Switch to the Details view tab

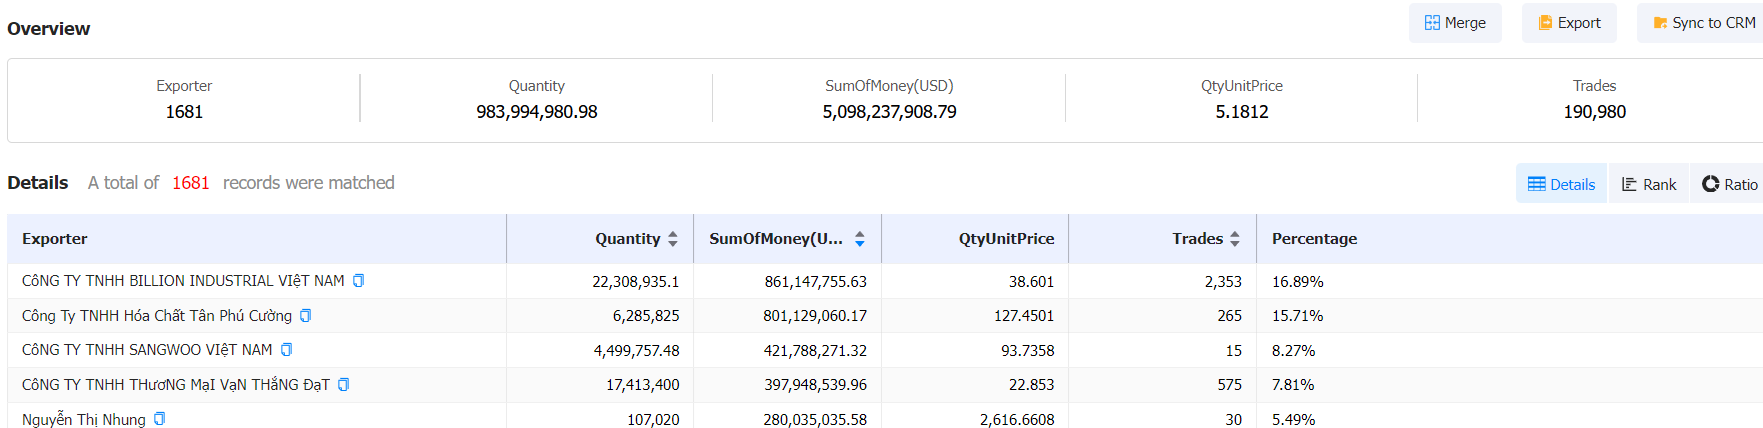coord(1561,184)
